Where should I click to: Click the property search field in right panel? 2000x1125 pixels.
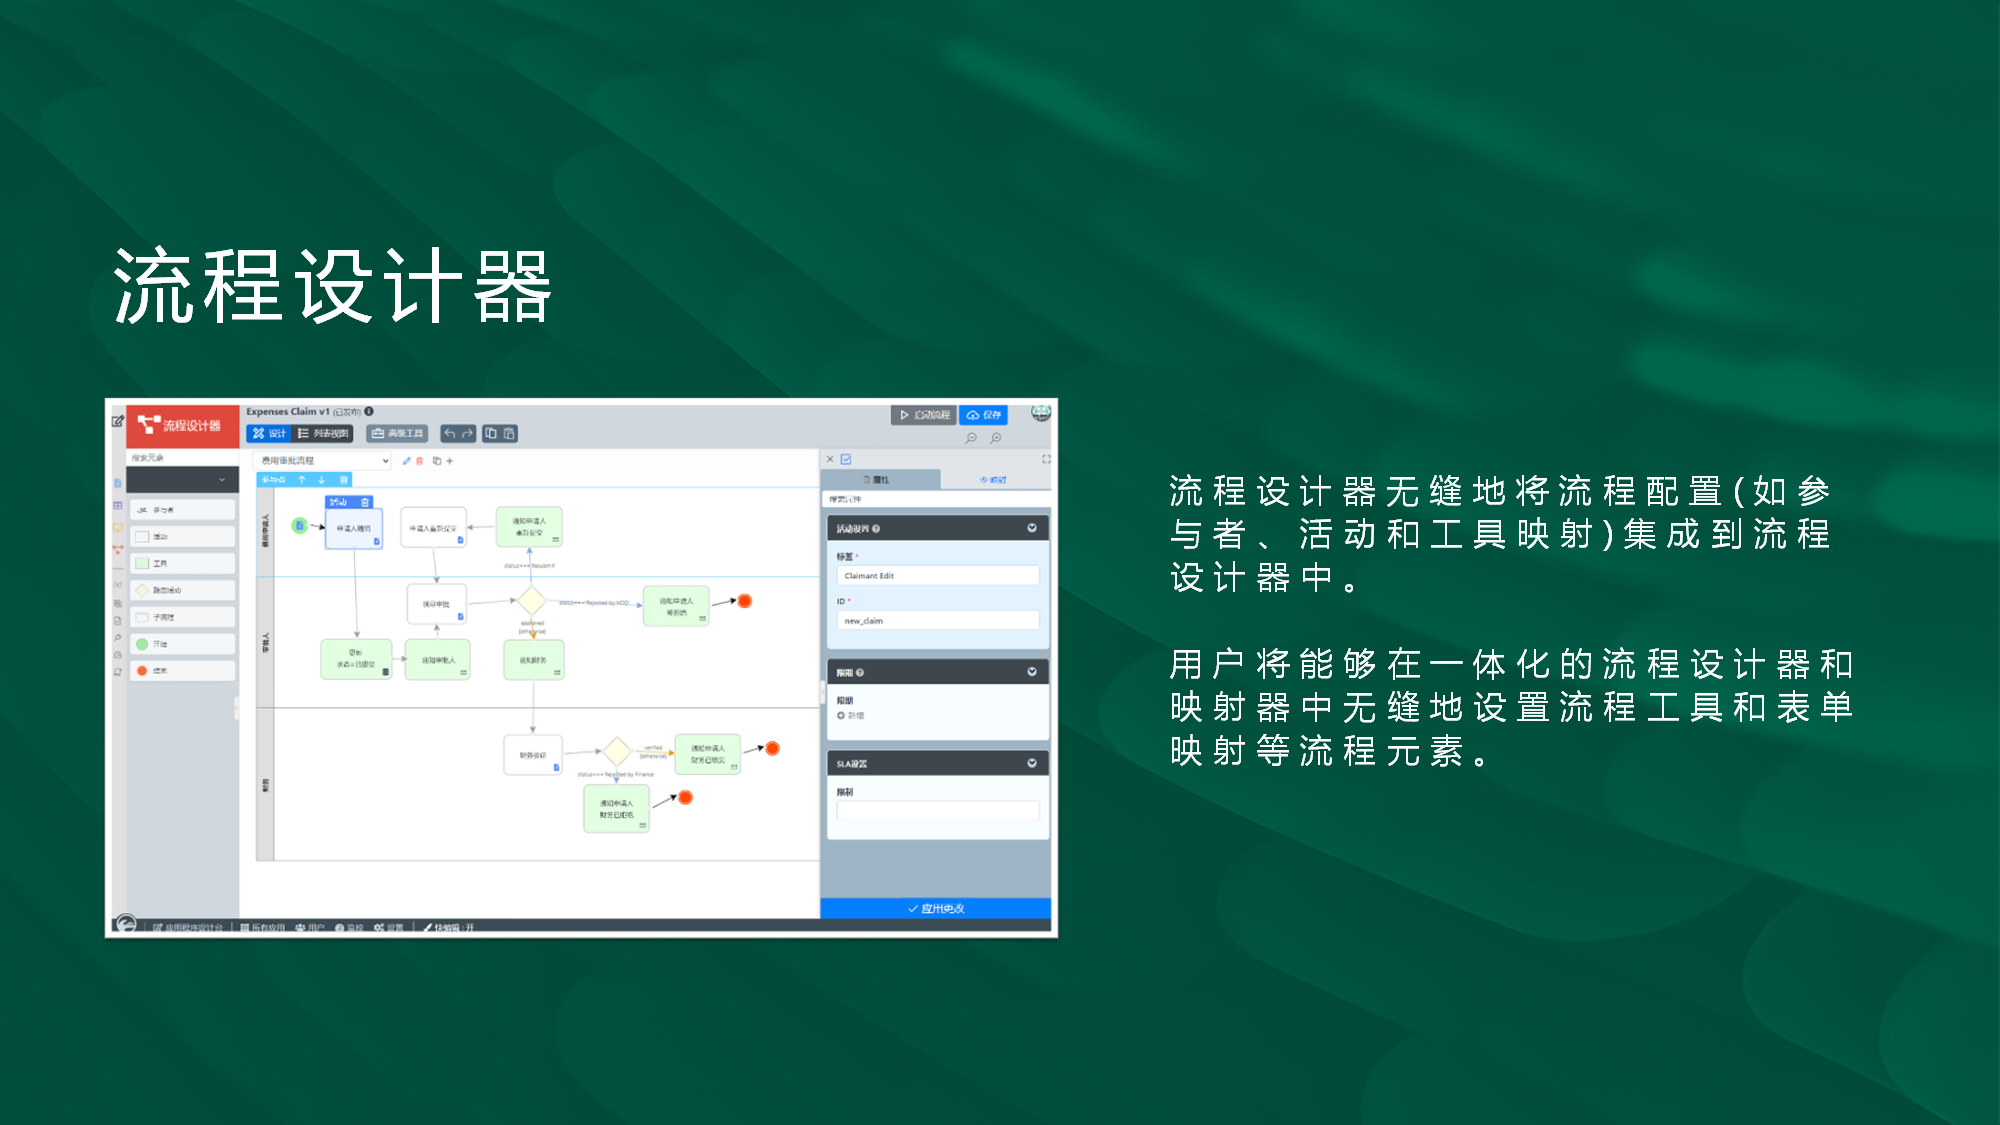click(936, 499)
